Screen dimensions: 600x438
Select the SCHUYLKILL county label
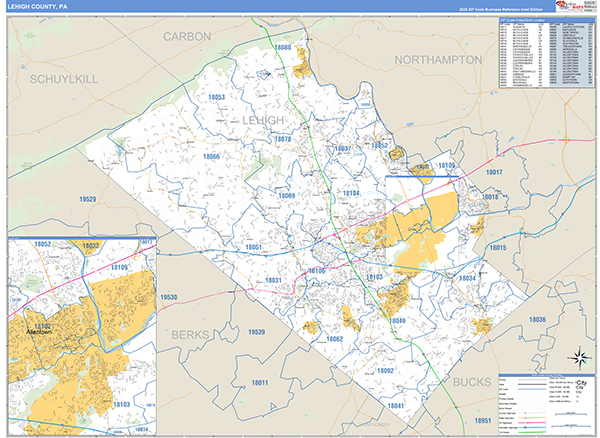pyautogui.click(x=65, y=78)
